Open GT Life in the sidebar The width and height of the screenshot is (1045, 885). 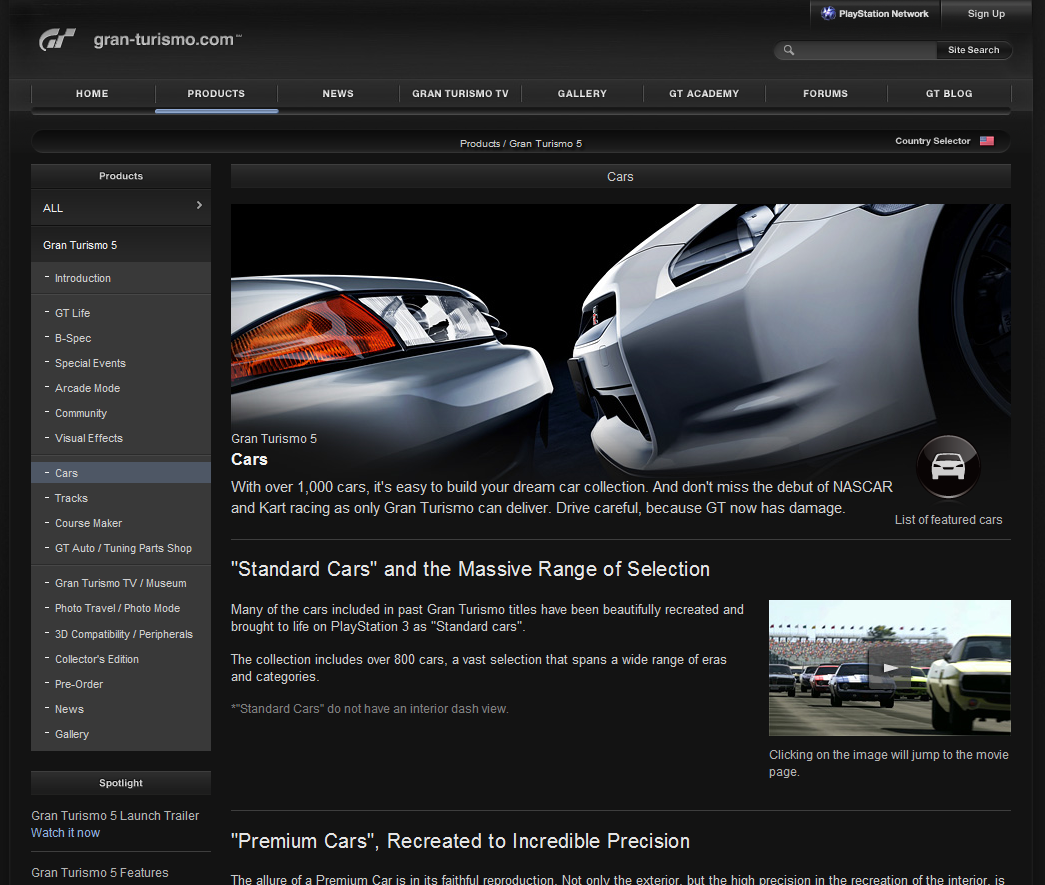[x=72, y=313]
